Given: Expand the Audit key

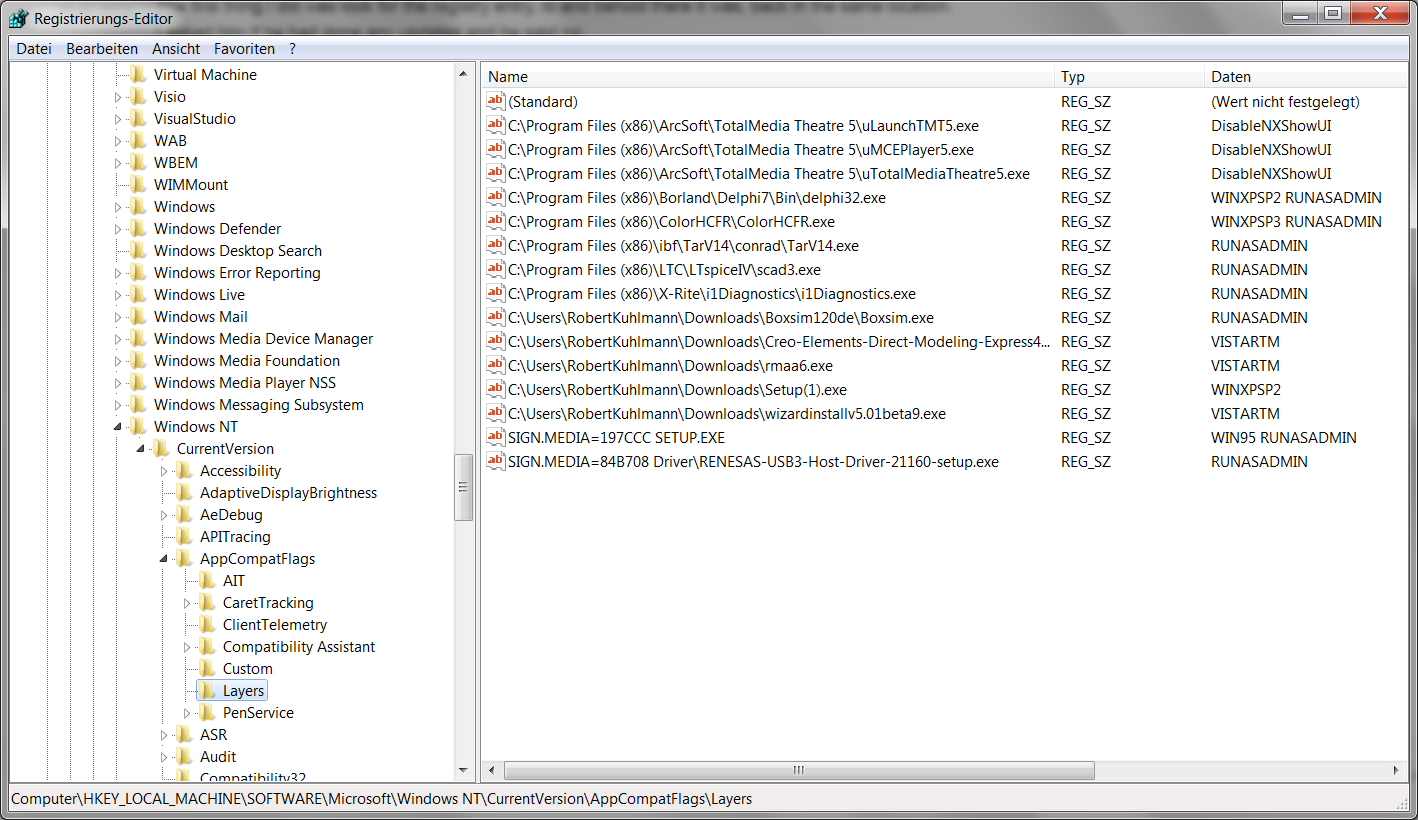Looking at the screenshot, I should click(162, 756).
